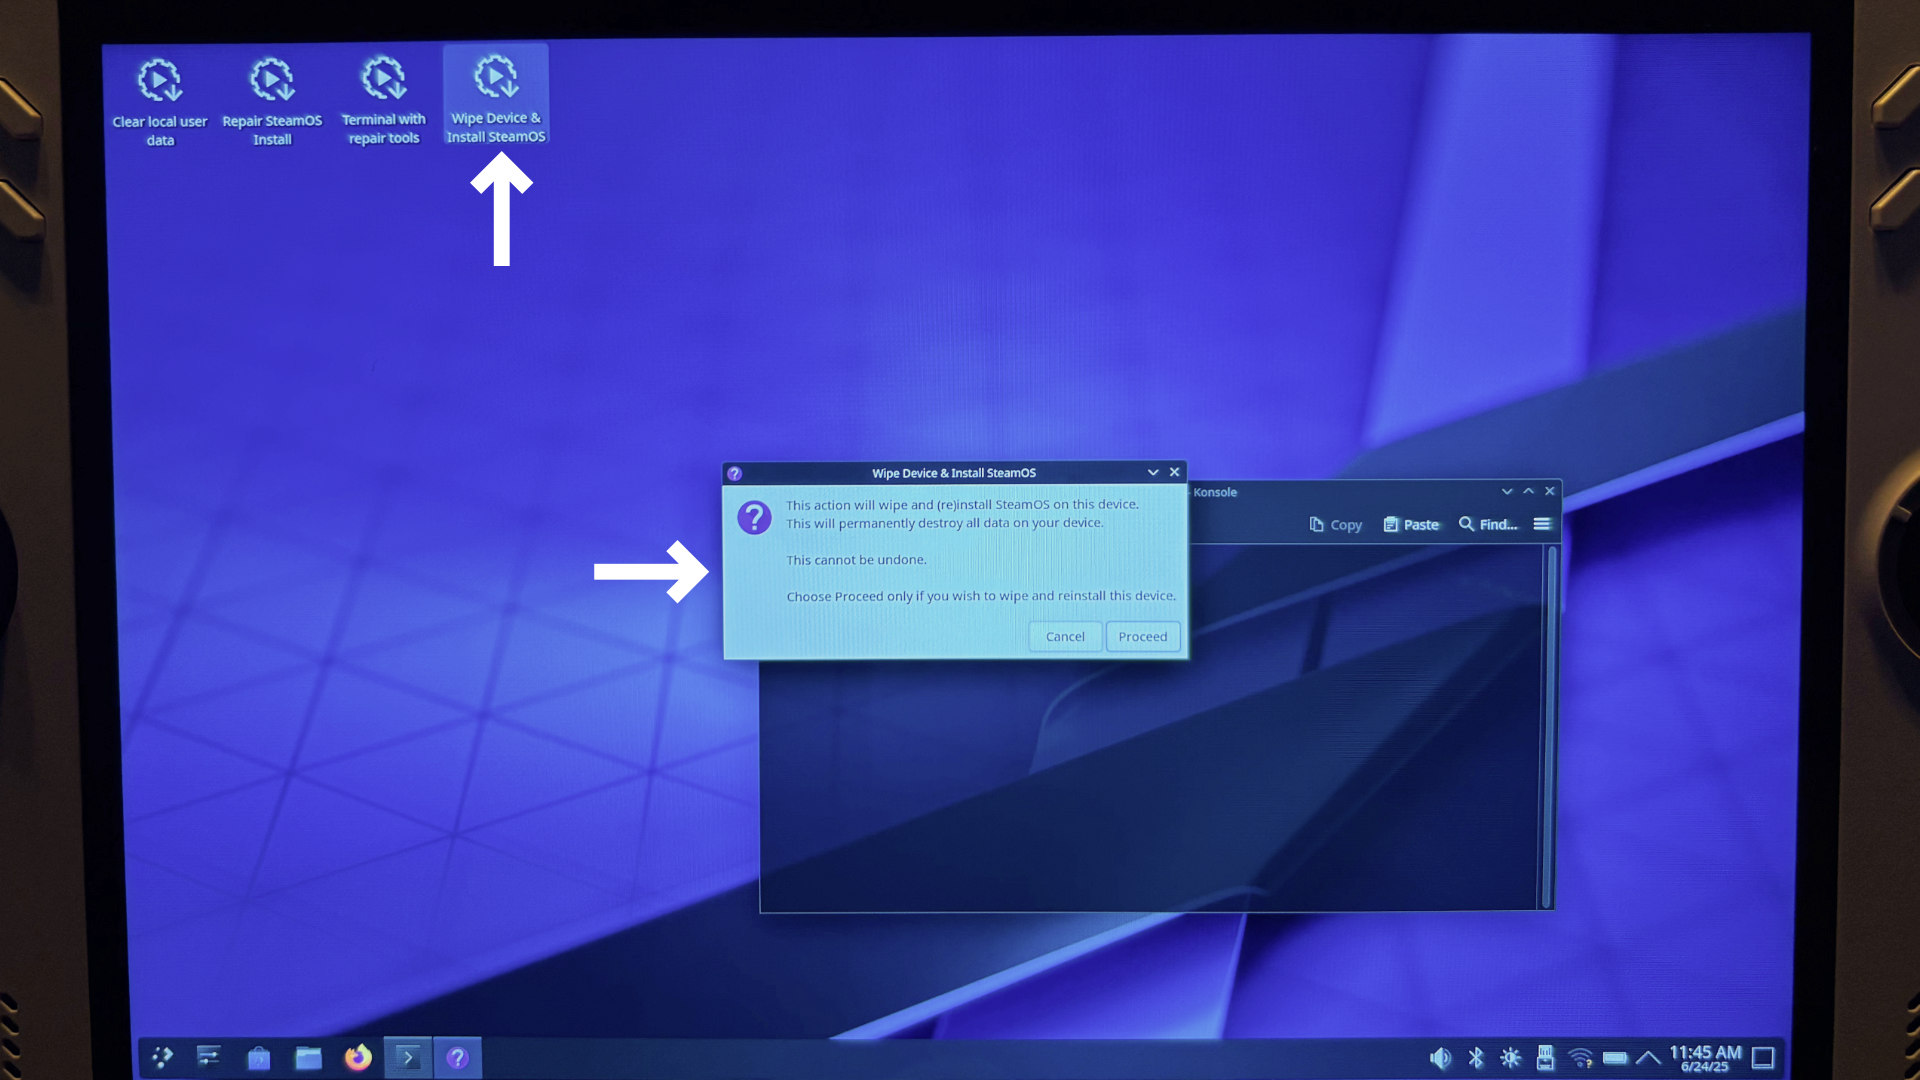Switch to the dialog's question-mark taskbar entry
This screenshot has width=1920, height=1080.
(x=457, y=1057)
